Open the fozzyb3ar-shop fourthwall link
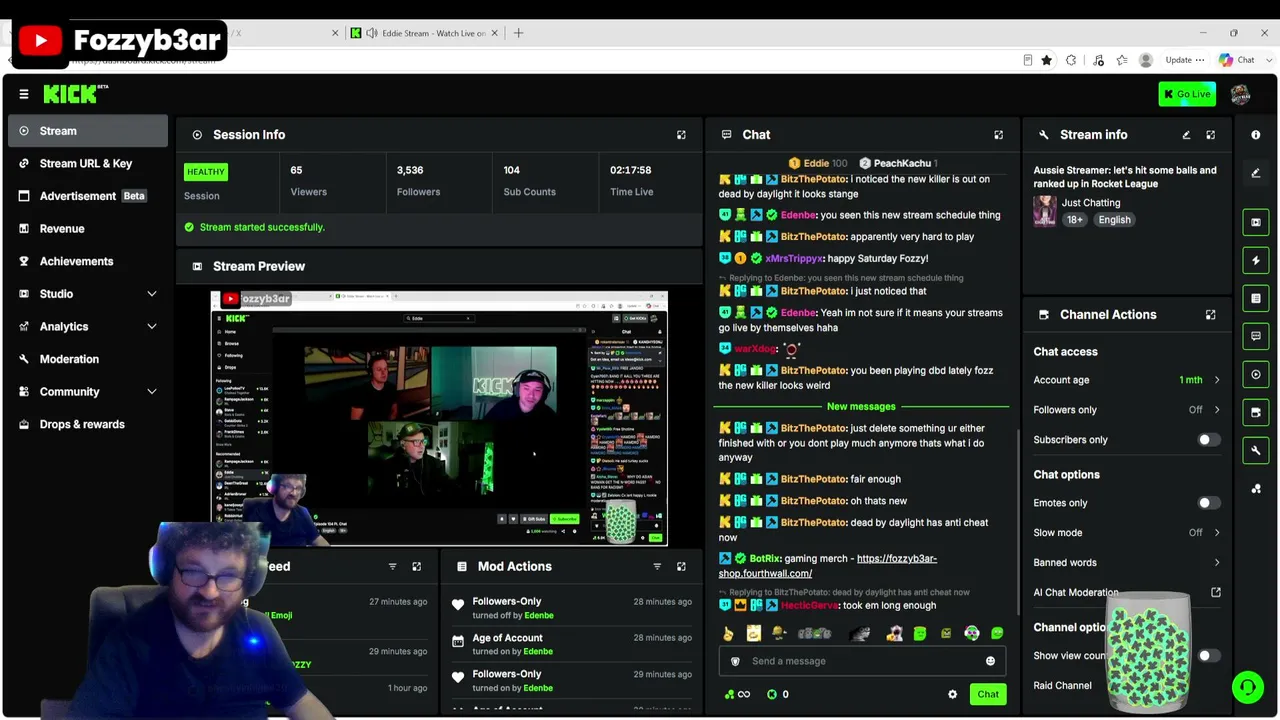1280x720 pixels. [828, 566]
